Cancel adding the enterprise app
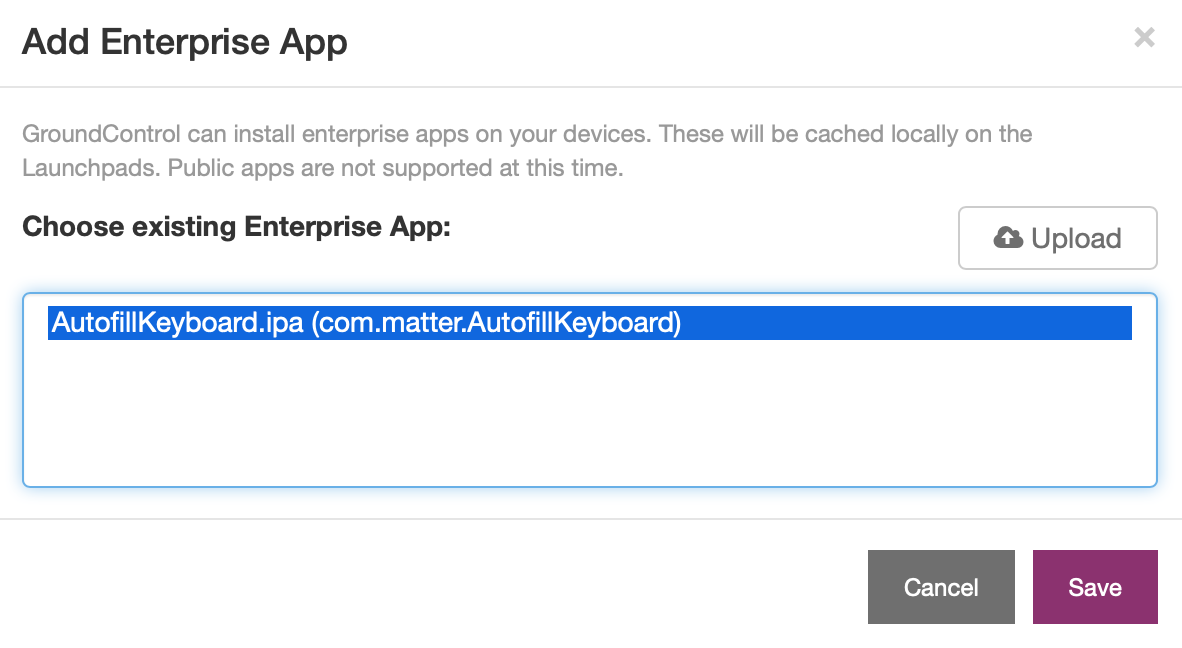The height and width of the screenshot is (648, 1182). point(941,587)
